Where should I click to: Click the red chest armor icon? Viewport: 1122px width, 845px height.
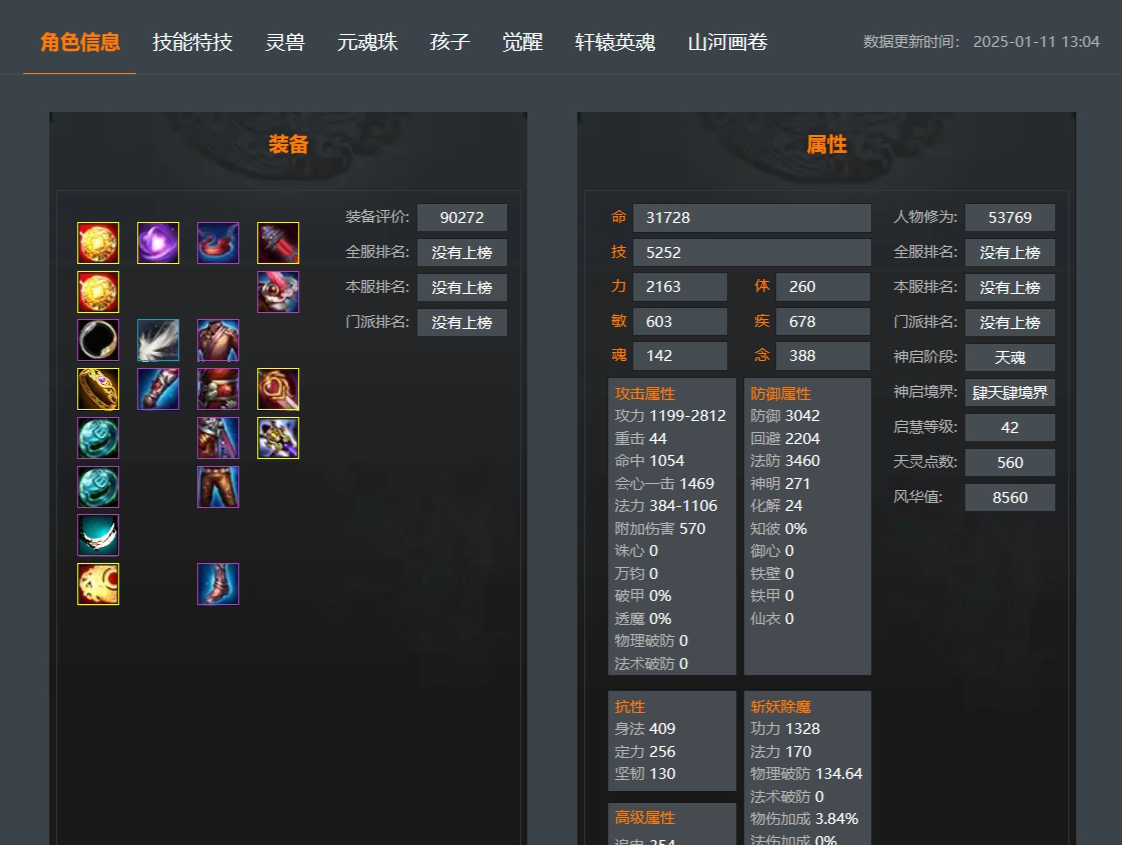[218, 340]
